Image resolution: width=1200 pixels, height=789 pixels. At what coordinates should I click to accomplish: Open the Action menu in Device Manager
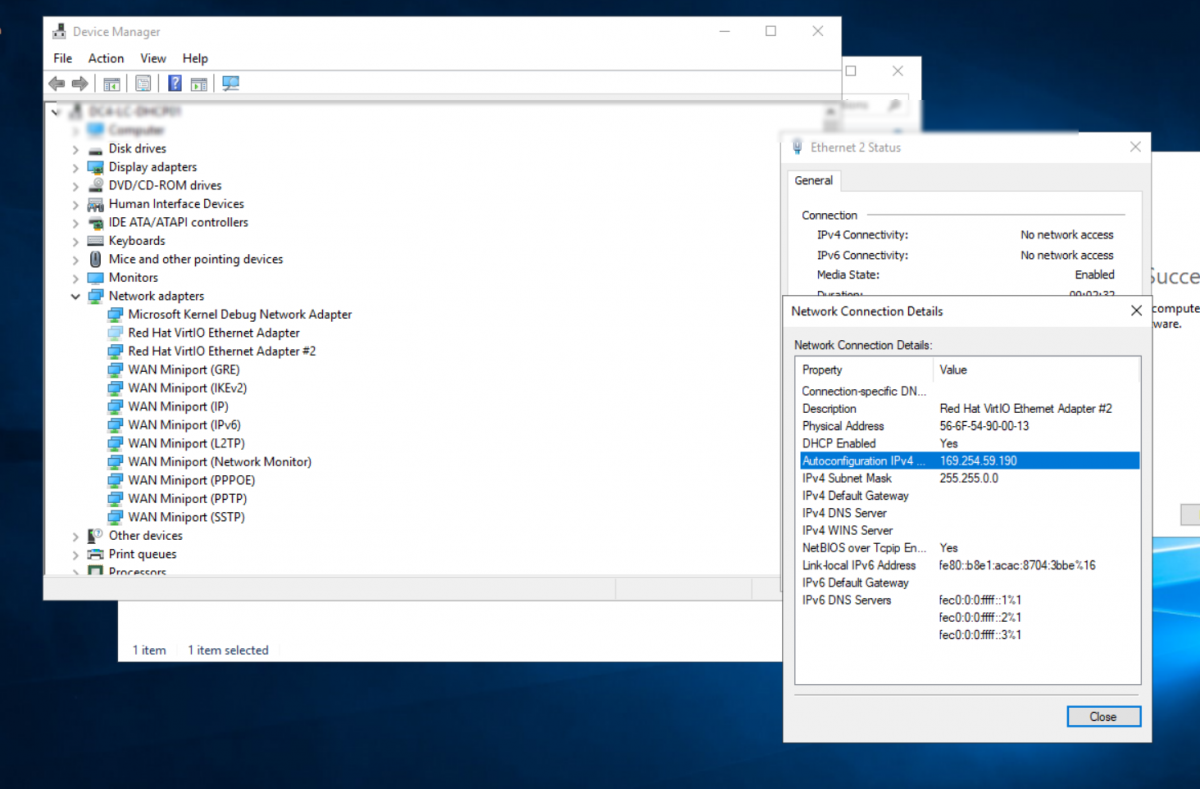pyautogui.click(x=106, y=58)
